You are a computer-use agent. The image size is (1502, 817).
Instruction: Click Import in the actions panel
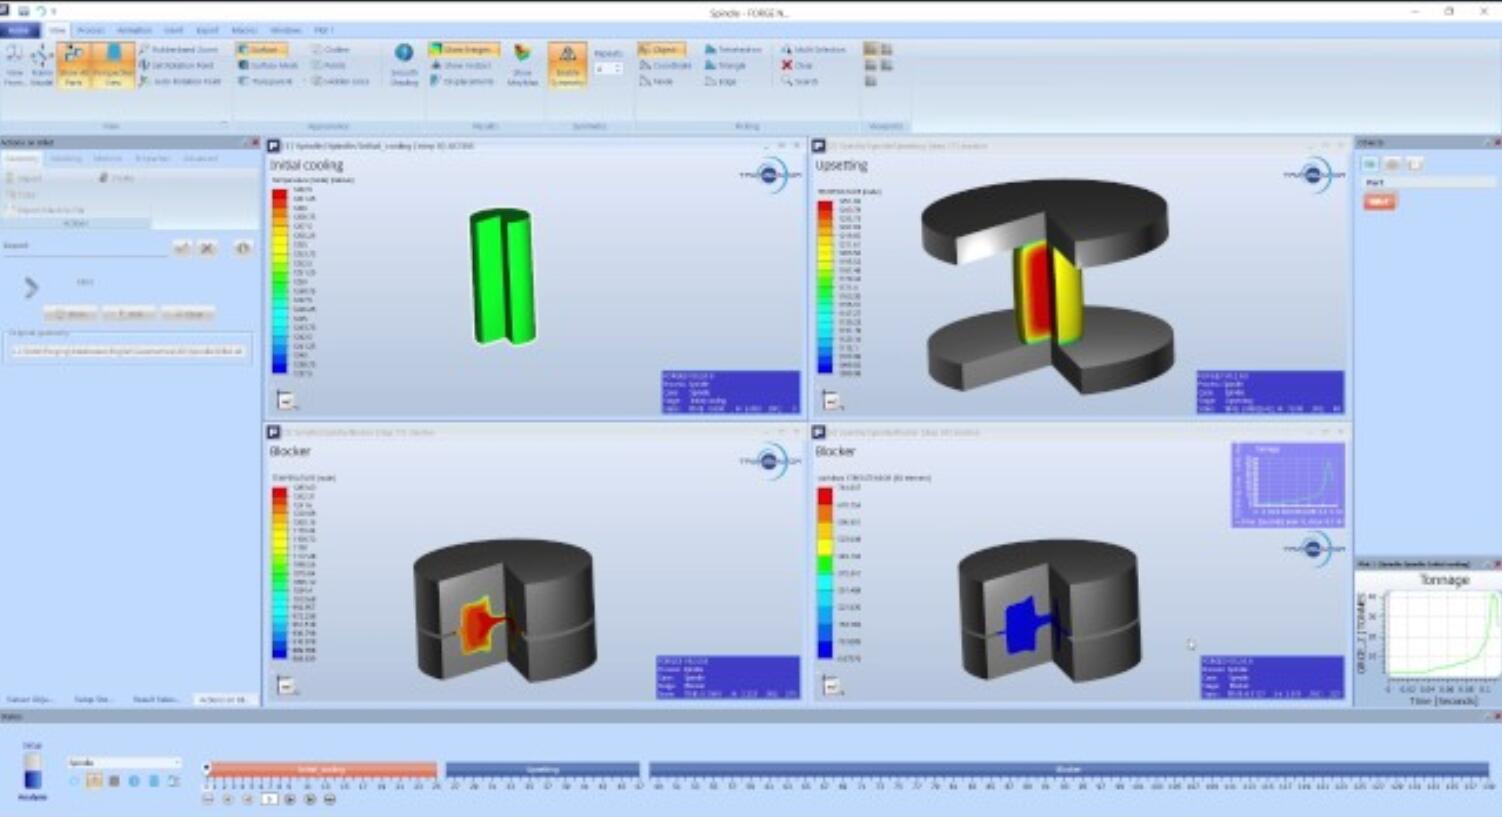[25, 178]
